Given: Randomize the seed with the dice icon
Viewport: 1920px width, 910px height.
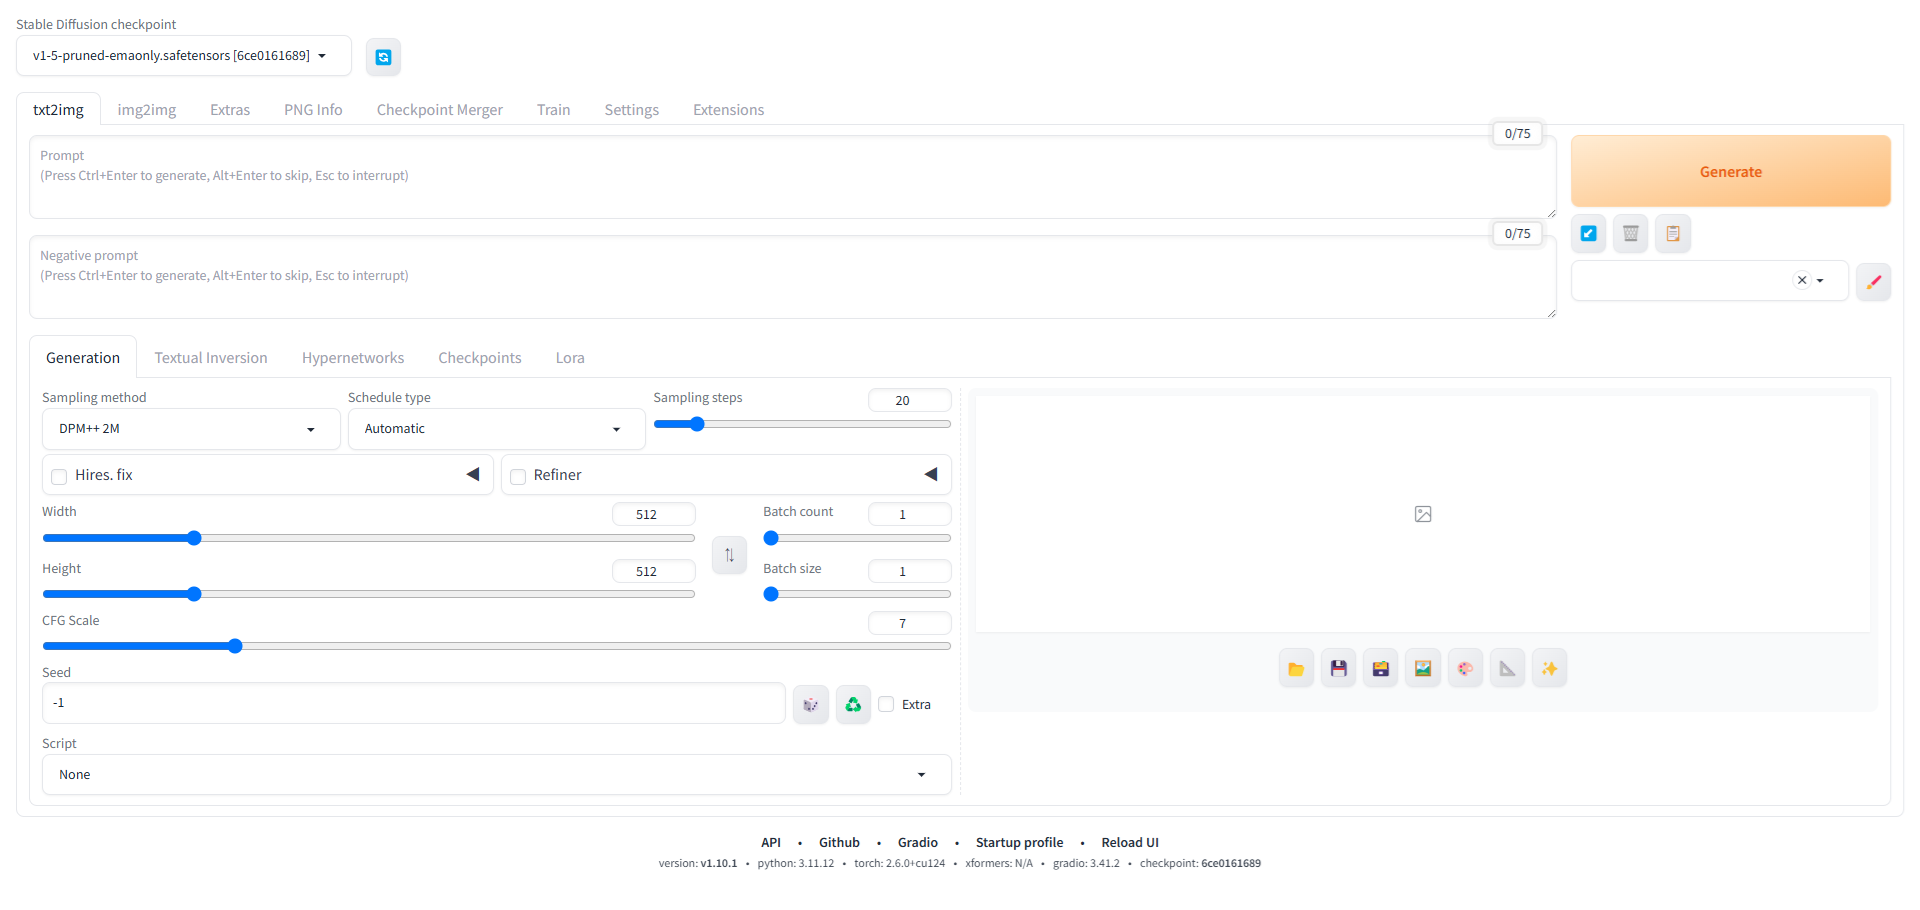Looking at the screenshot, I should [x=810, y=704].
